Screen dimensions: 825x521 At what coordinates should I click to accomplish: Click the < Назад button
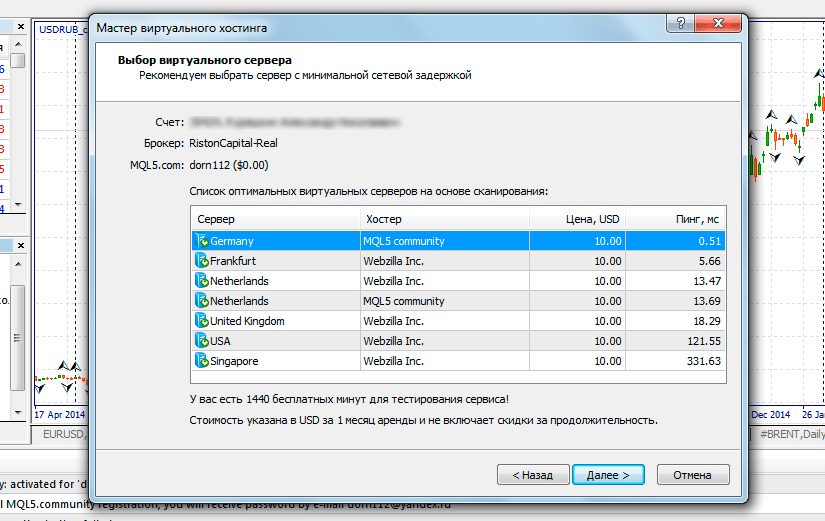pos(533,475)
